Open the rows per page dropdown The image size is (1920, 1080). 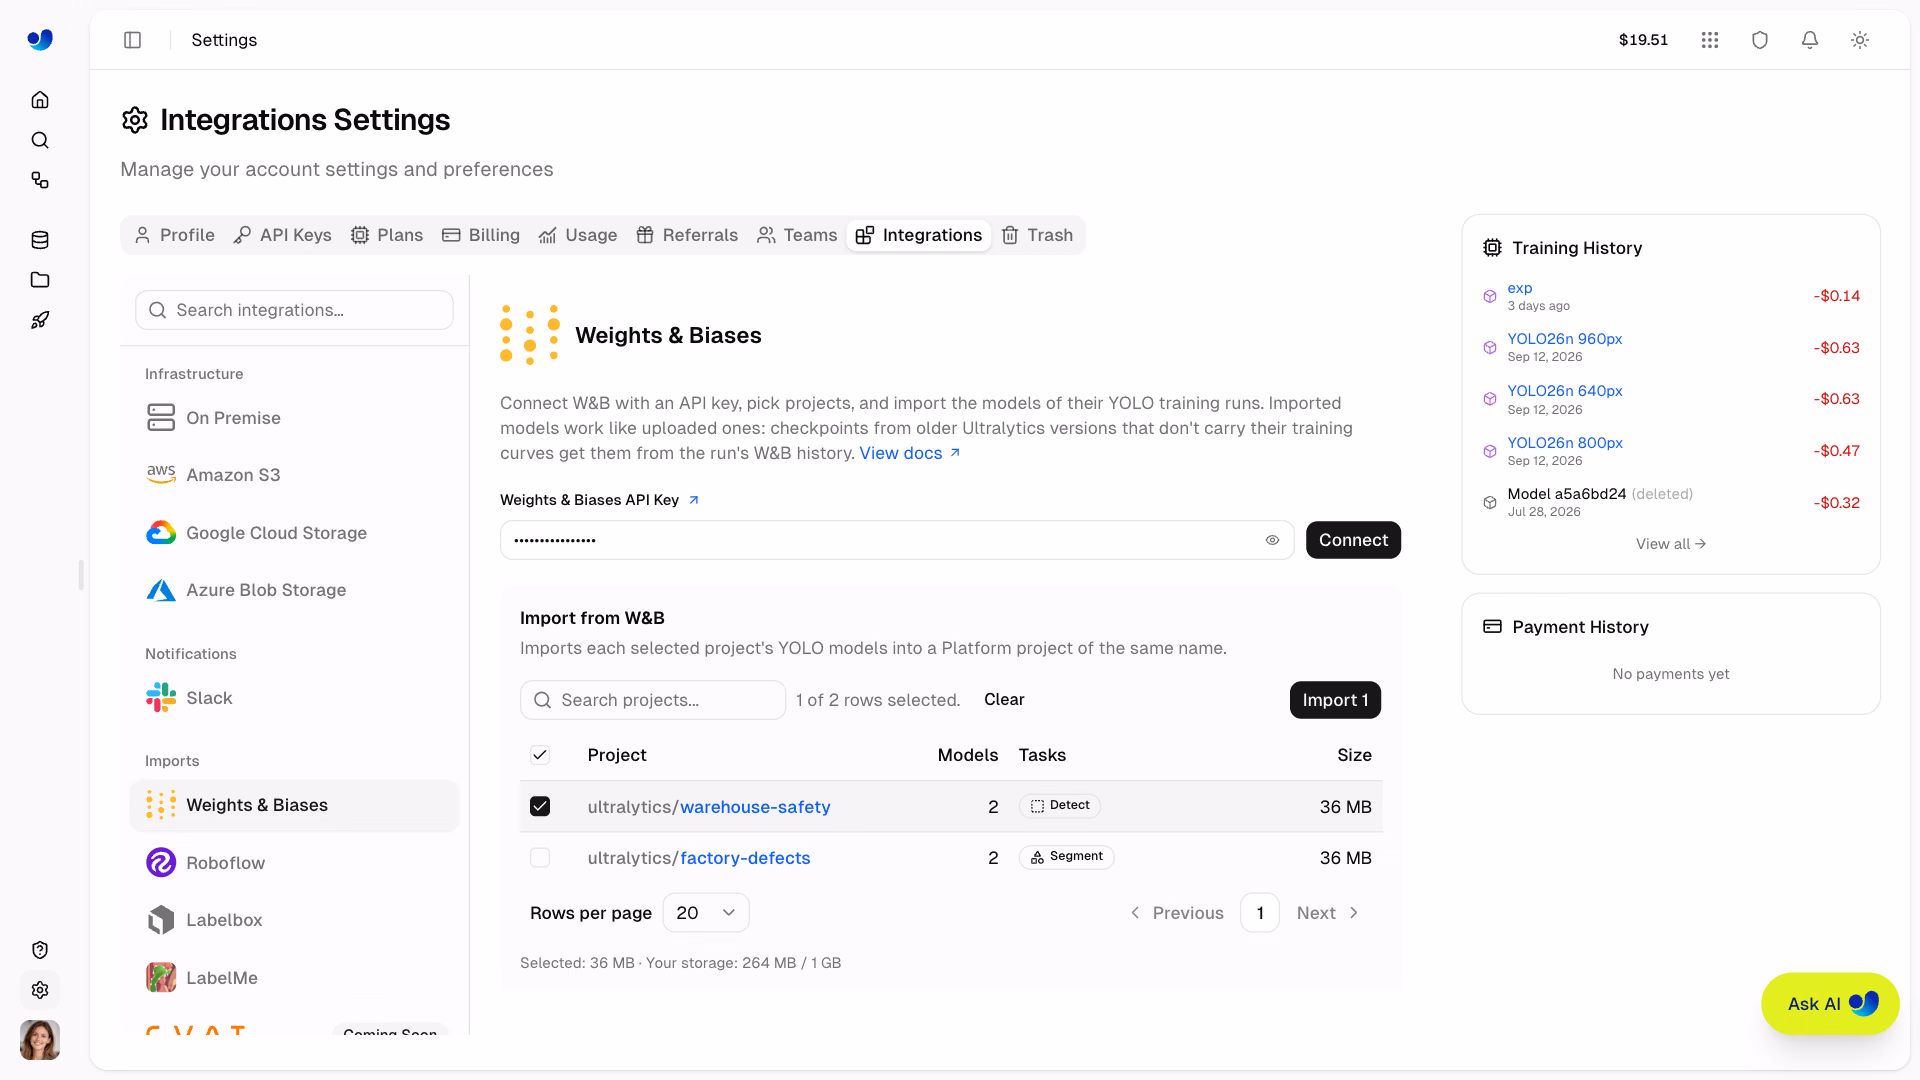click(706, 913)
